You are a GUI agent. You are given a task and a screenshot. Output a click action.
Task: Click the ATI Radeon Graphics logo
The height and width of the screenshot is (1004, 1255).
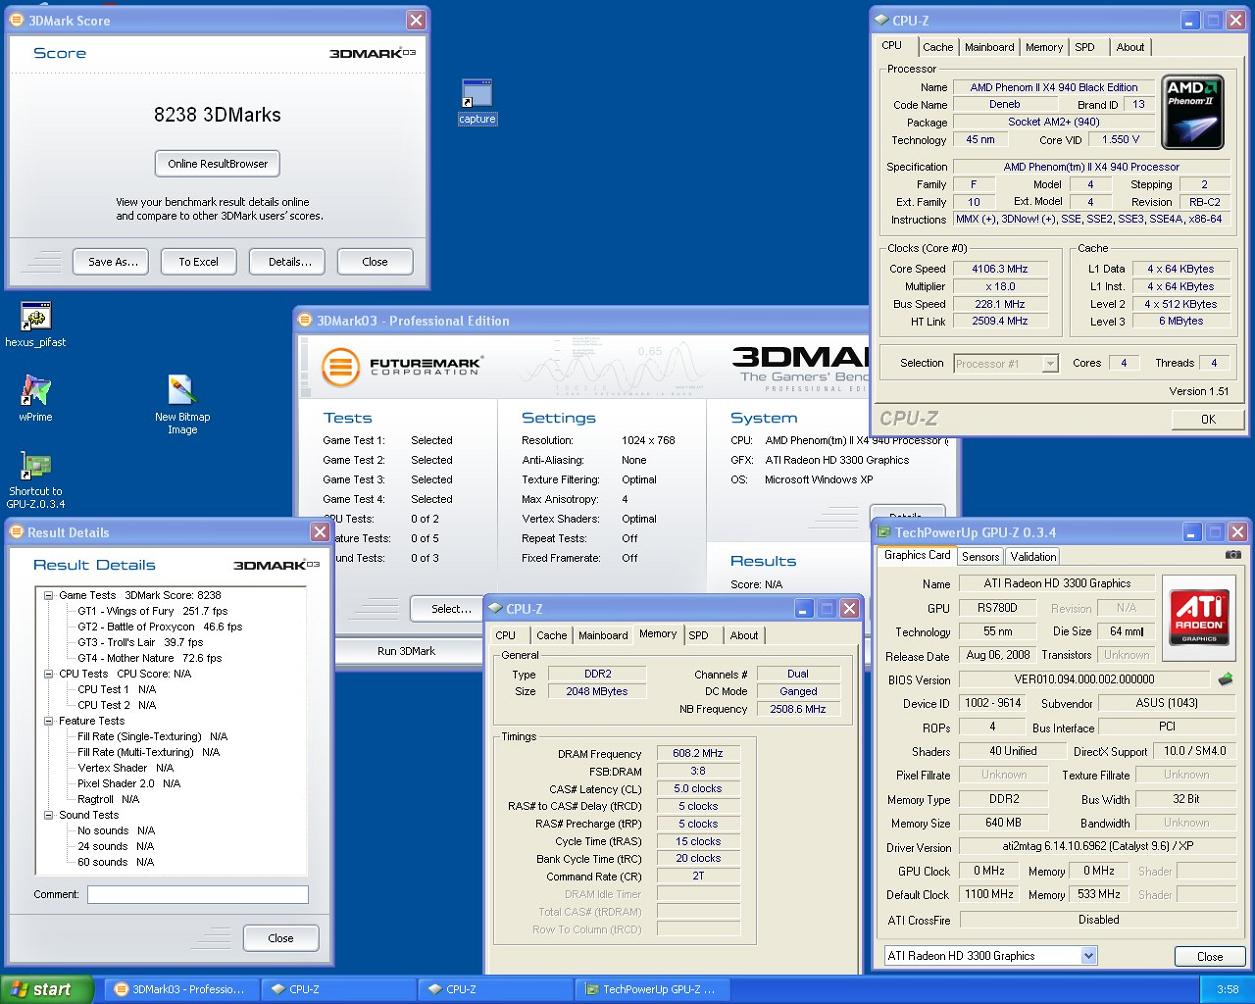click(x=1199, y=617)
